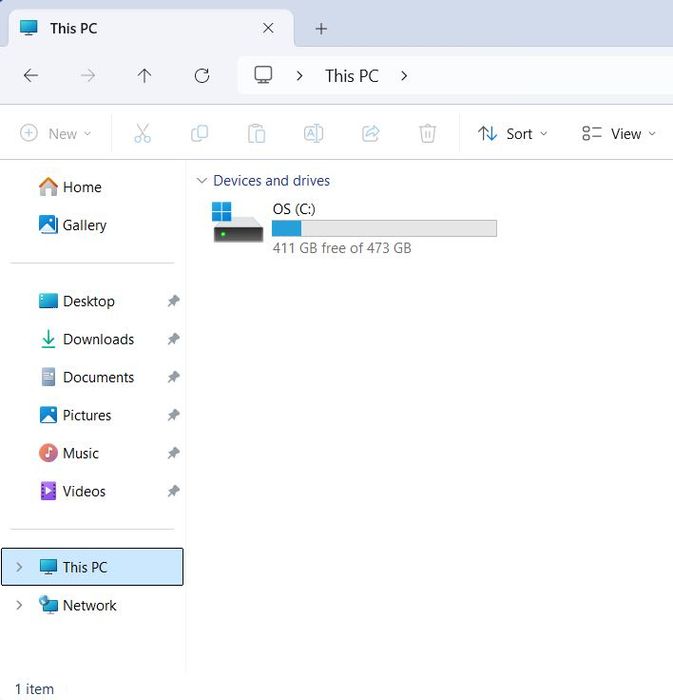
Task: Open the View options dropdown
Action: [x=619, y=133]
